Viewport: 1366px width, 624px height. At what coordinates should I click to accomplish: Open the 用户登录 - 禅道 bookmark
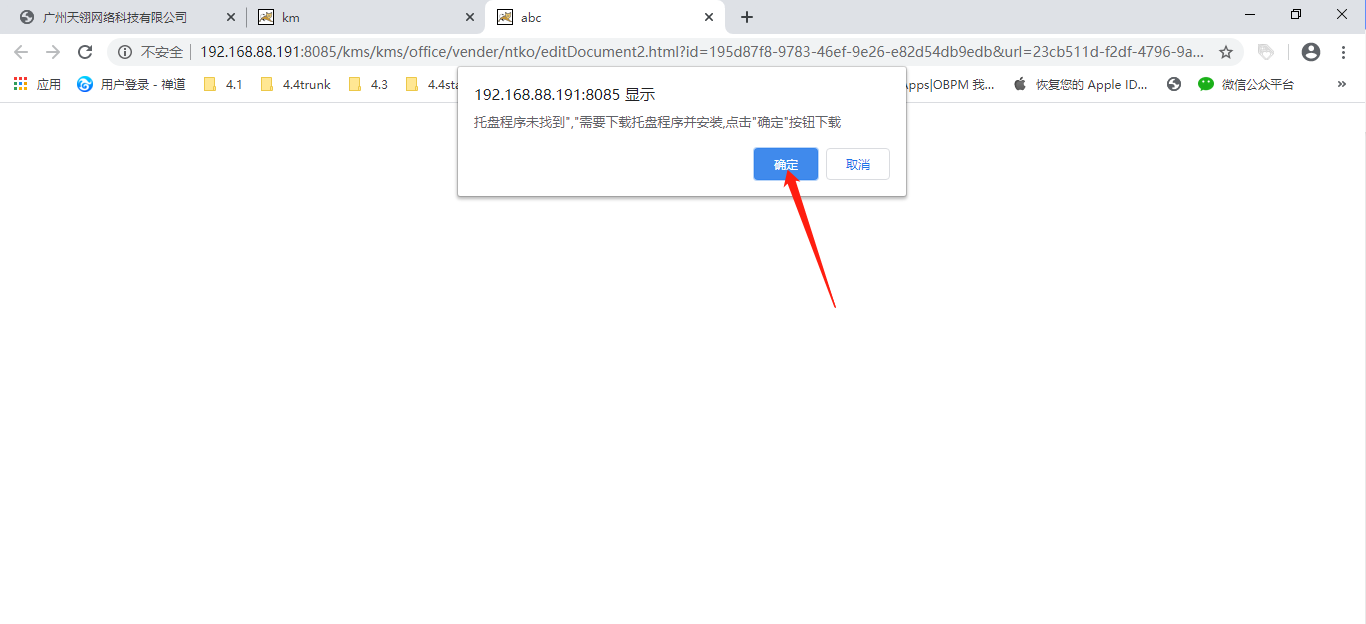pyautogui.click(x=132, y=85)
